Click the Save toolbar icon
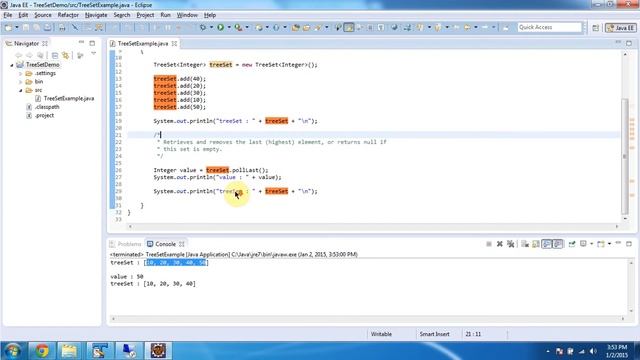 tap(26, 27)
